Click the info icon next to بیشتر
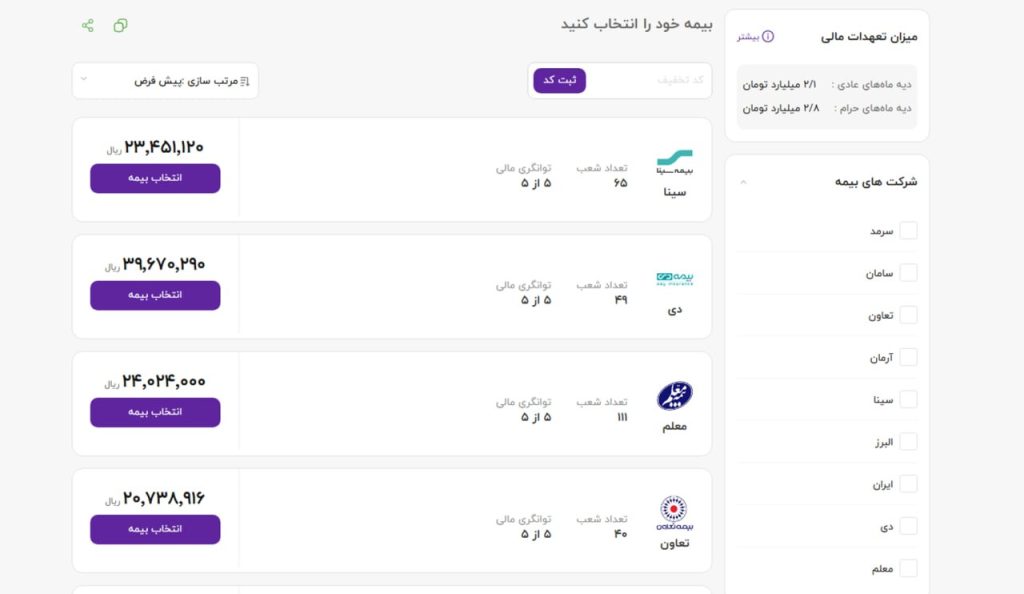1024x594 pixels. click(x=768, y=37)
